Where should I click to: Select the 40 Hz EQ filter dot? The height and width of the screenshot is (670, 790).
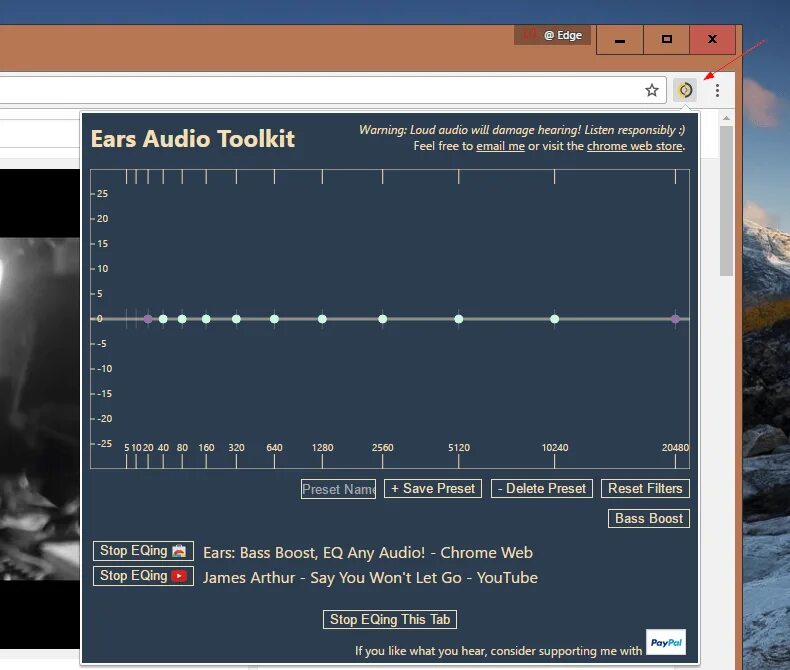163,319
